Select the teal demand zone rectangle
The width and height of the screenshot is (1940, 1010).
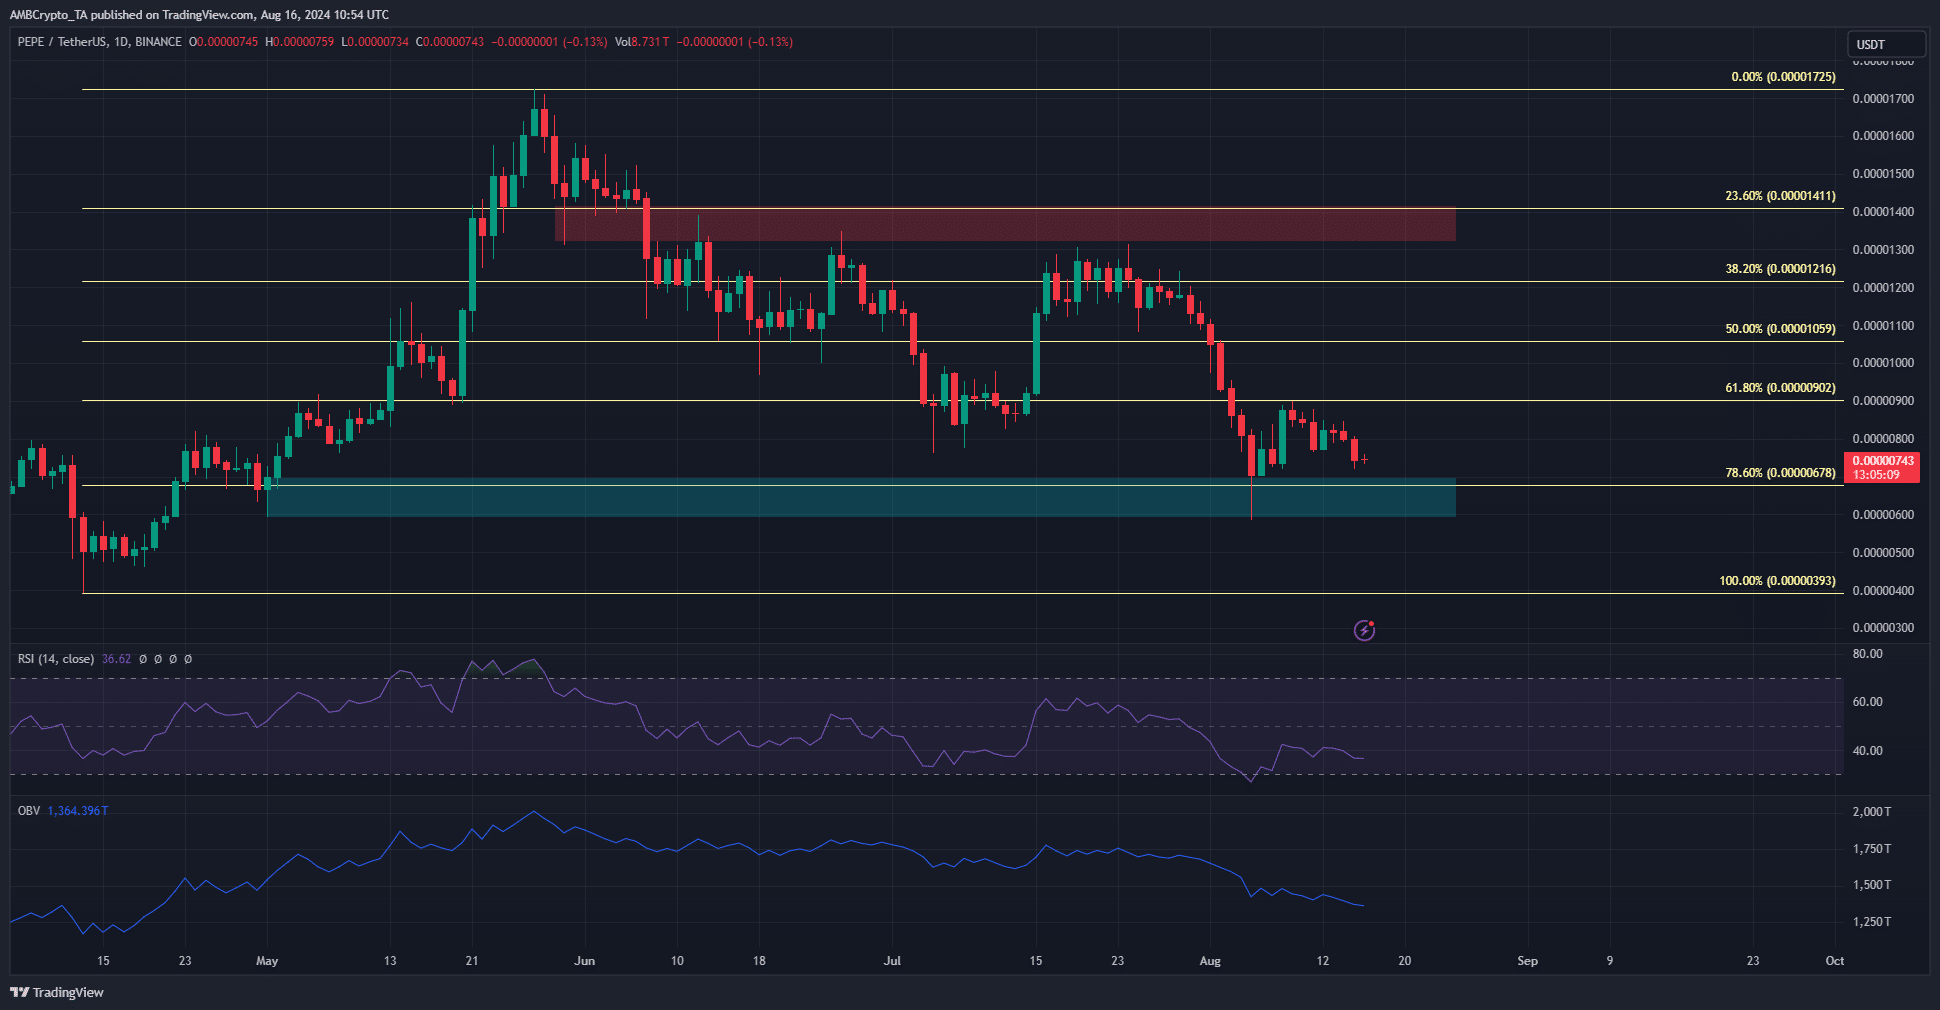click(861, 497)
